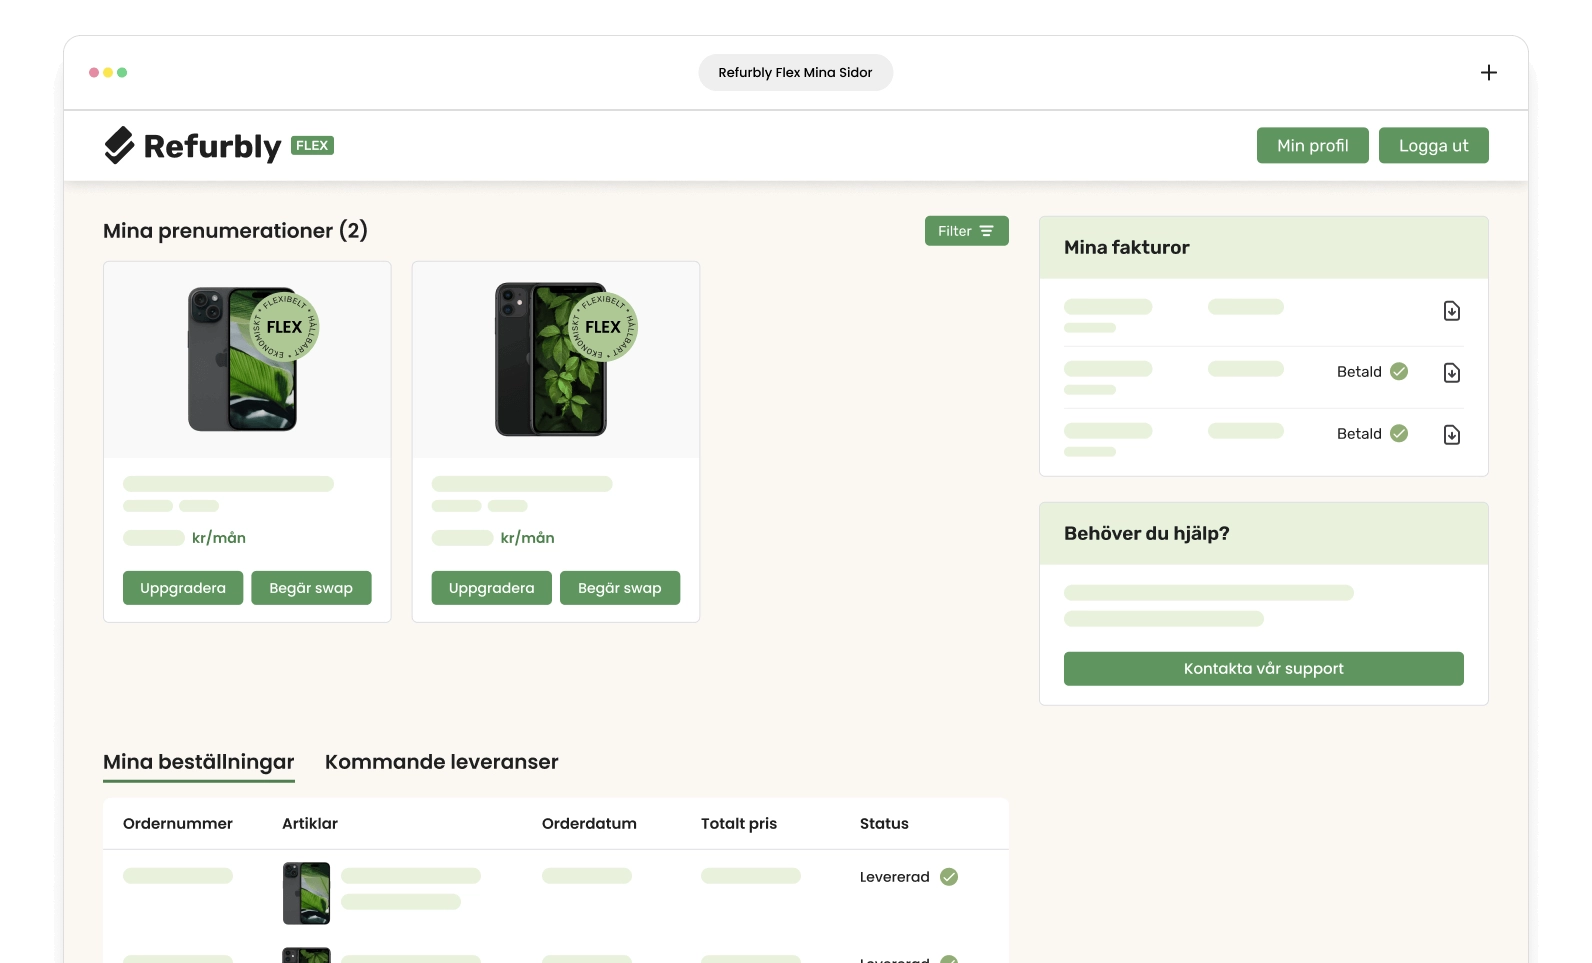1592x963 pixels.
Task: Click the Artiklar column header
Action: tap(310, 824)
